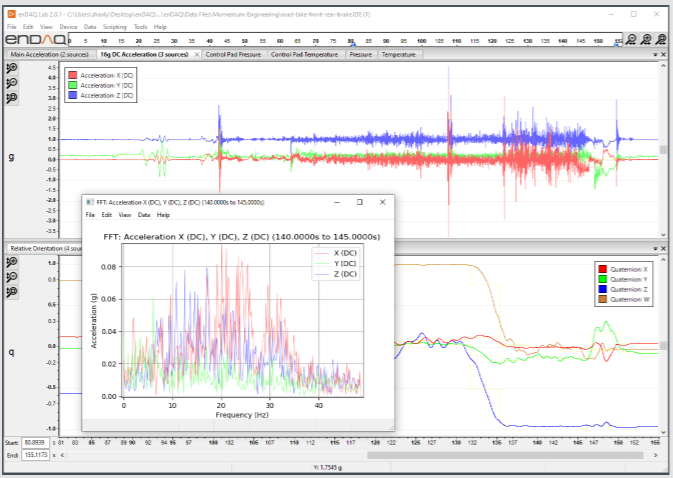The height and width of the screenshot is (478, 673).
Task: Open the Scripting menu in the main menu bar
Action: coord(115,27)
